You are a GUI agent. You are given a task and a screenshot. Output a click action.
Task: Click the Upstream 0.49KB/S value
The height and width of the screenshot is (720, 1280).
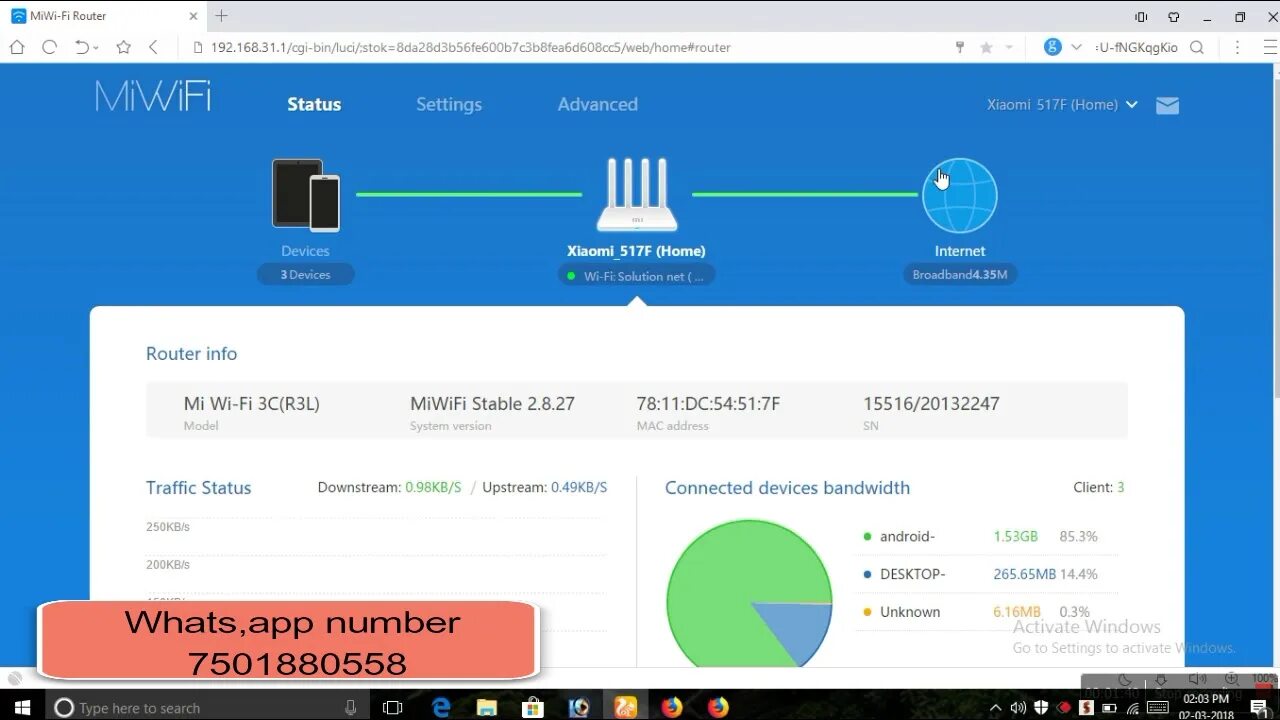click(x=579, y=488)
